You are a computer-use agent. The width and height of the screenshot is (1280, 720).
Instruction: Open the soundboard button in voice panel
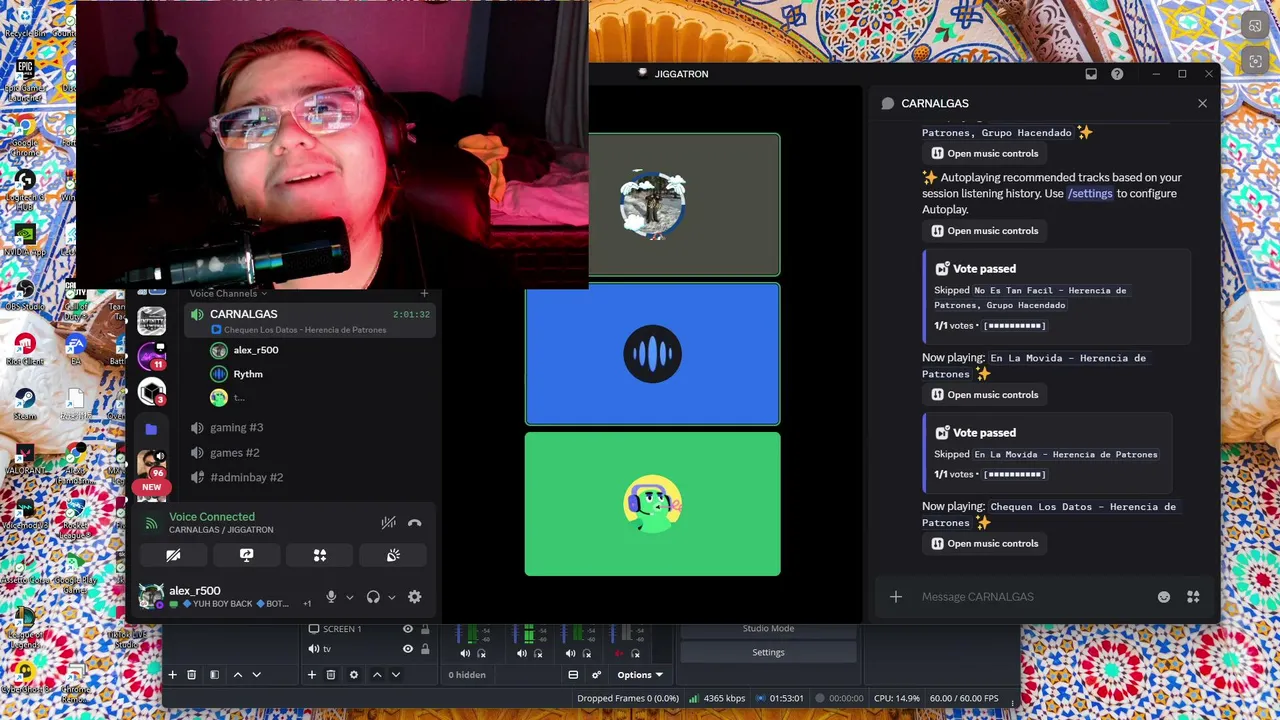point(393,555)
